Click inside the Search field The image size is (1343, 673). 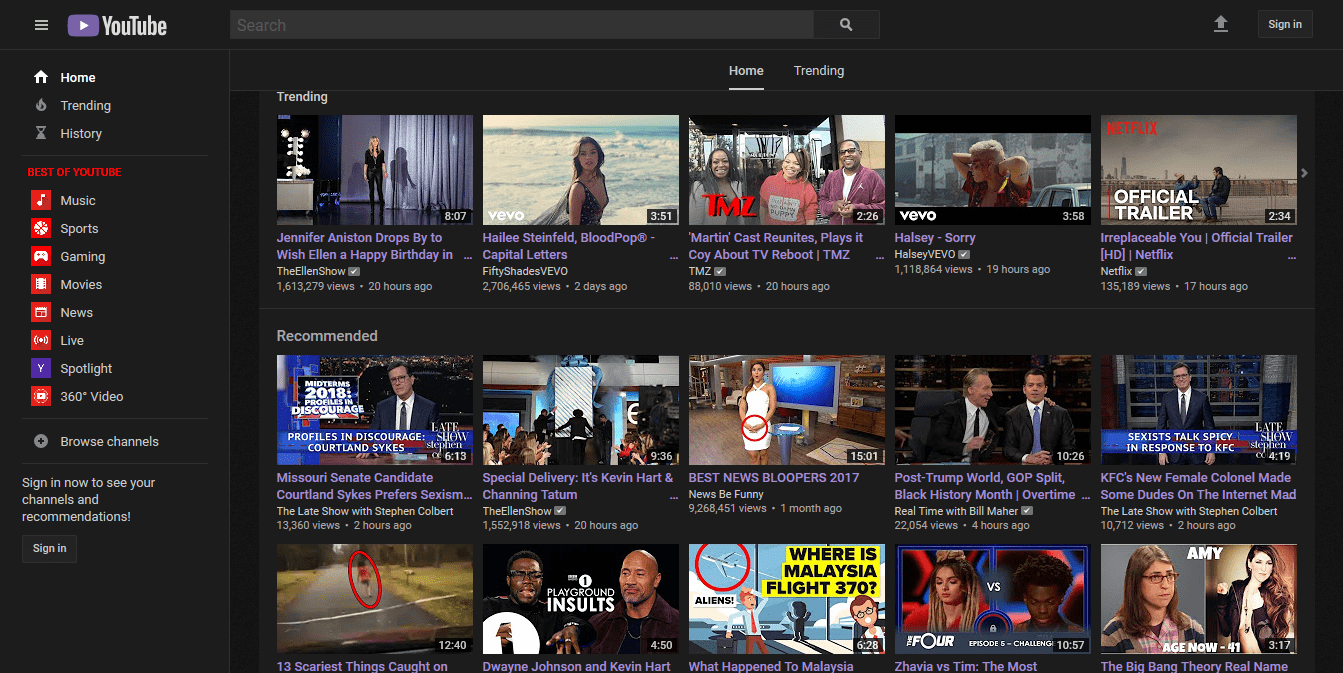pyautogui.click(x=522, y=25)
